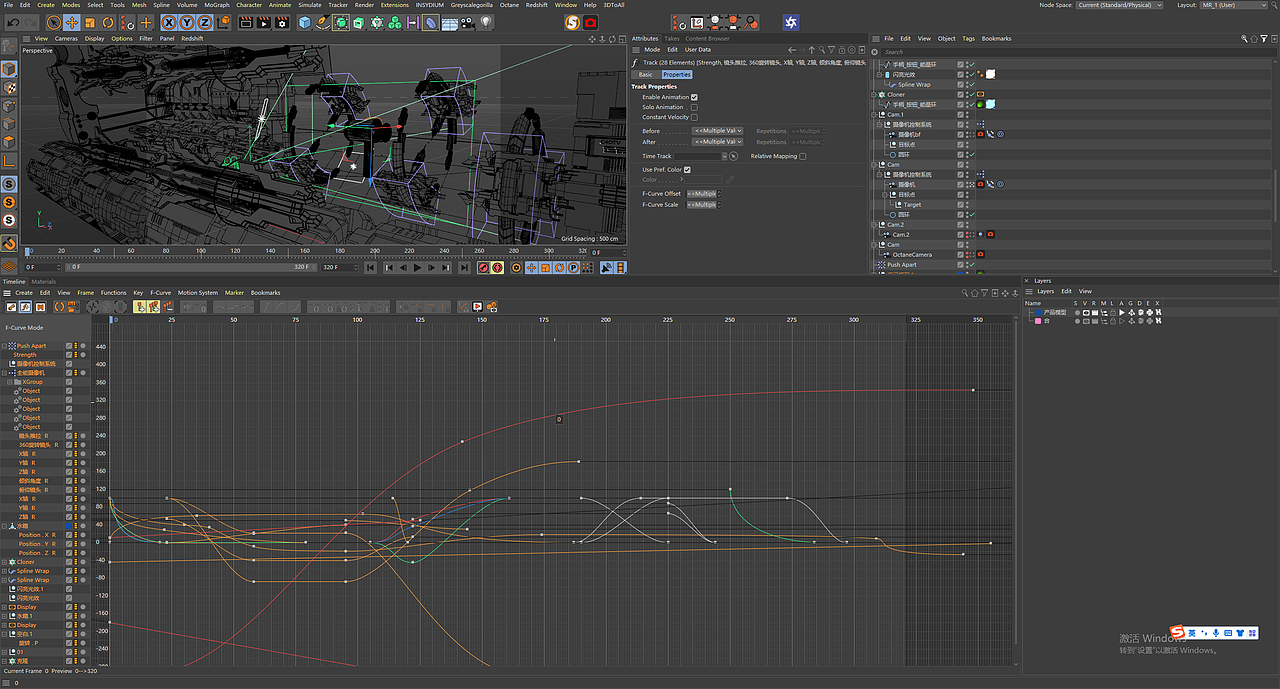1280x689 pixels.
Task: Switch to the Materials tab
Action: click(x=44, y=282)
